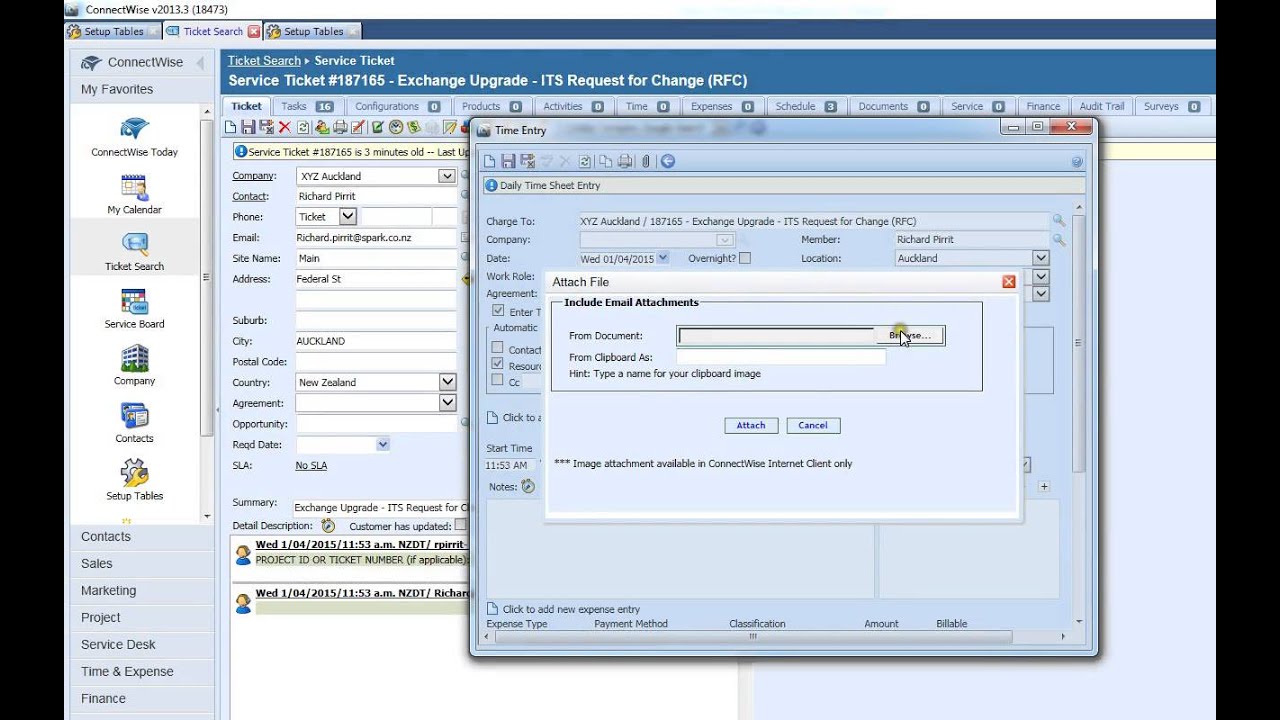Open Location dropdown showing Auckland

(1040, 258)
